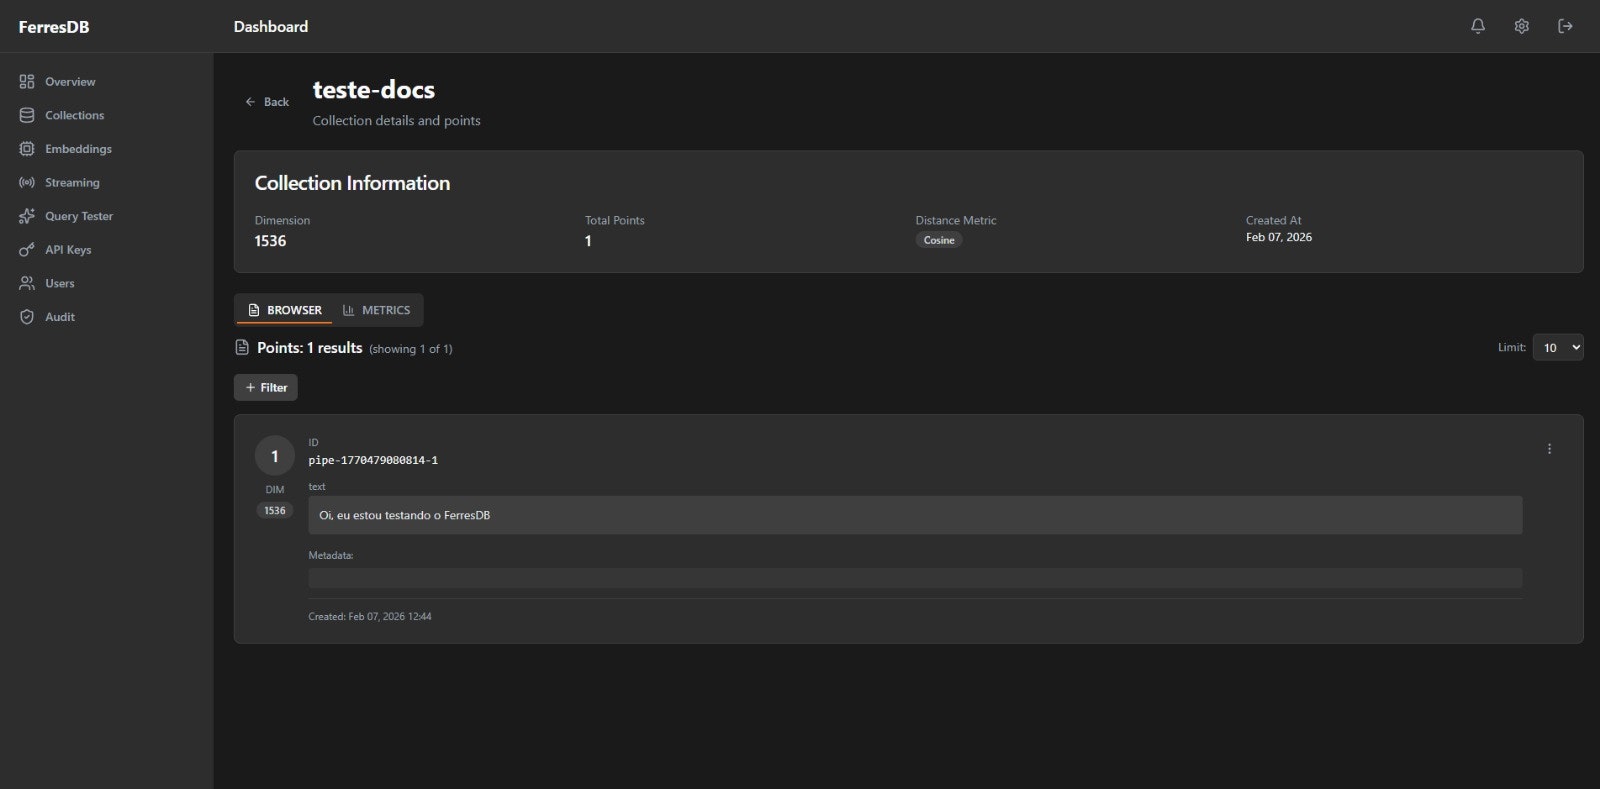This screenshot has width=1600, height=789.
Task: Click the point number 1 circle
Action: 275,456
